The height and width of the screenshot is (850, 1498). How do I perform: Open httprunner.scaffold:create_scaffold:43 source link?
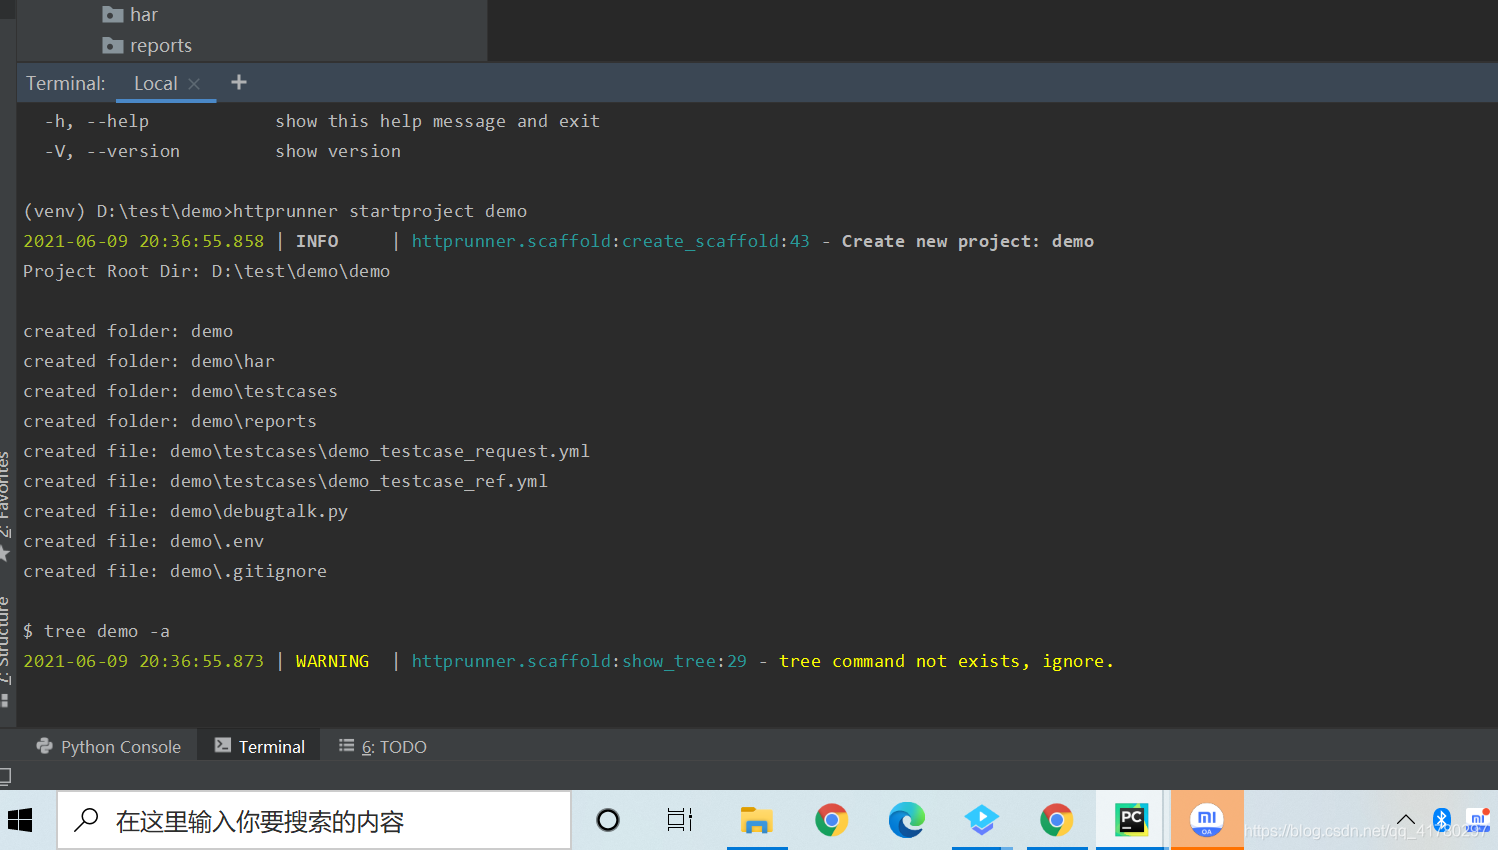pyautogui.click(x=610, y=241)
